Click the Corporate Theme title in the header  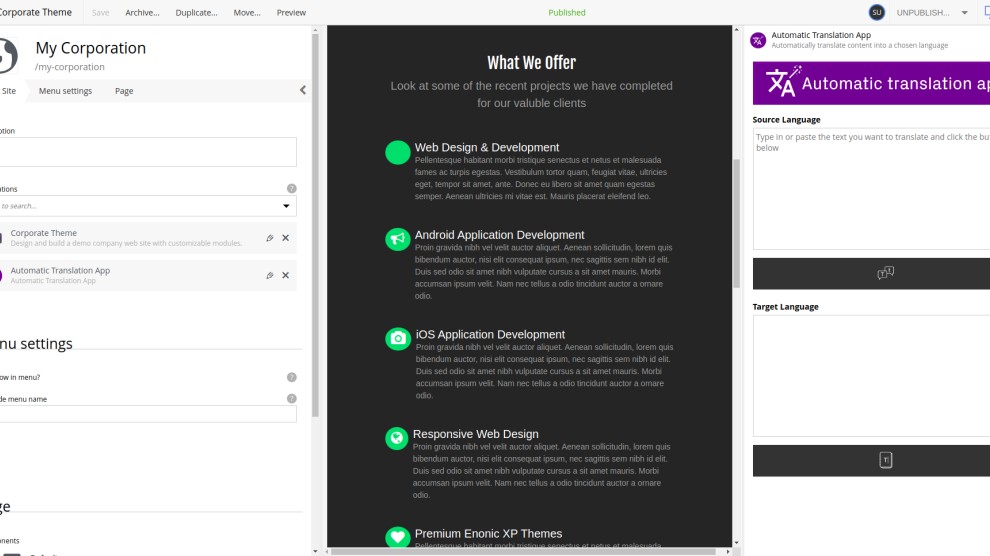[36, 12]
